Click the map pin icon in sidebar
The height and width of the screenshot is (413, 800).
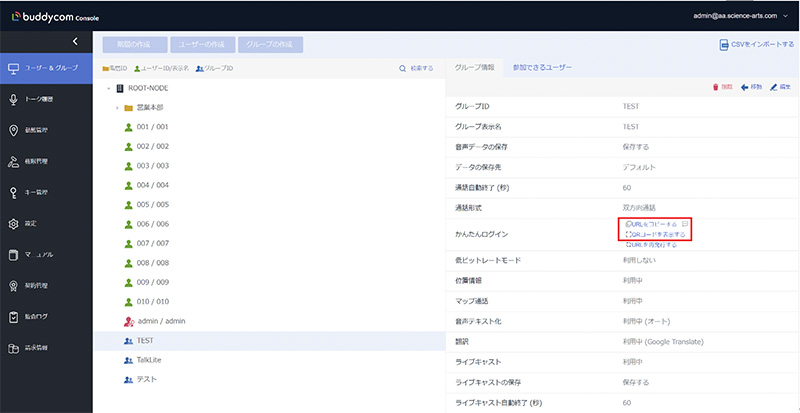point(14,130)
